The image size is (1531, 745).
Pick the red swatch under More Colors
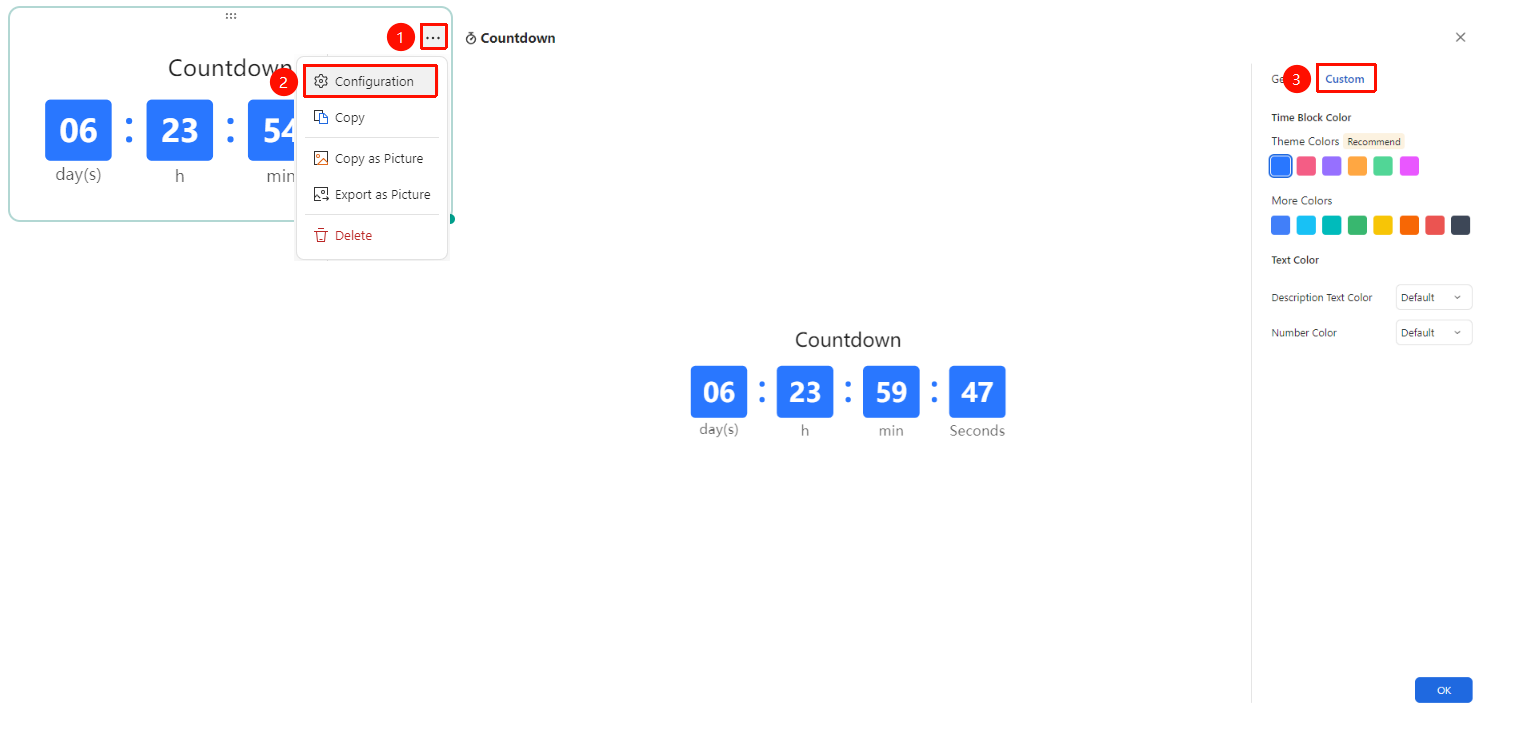pyautogui.click(x=1435, y=225)
